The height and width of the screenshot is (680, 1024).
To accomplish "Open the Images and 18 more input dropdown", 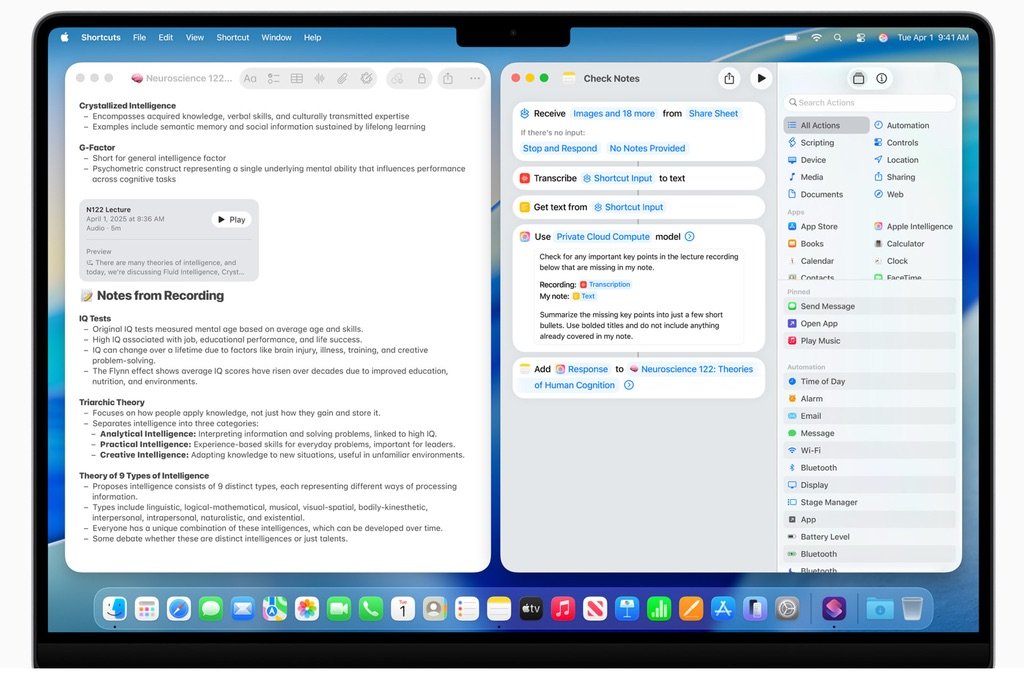I will (x=614, y=113).
